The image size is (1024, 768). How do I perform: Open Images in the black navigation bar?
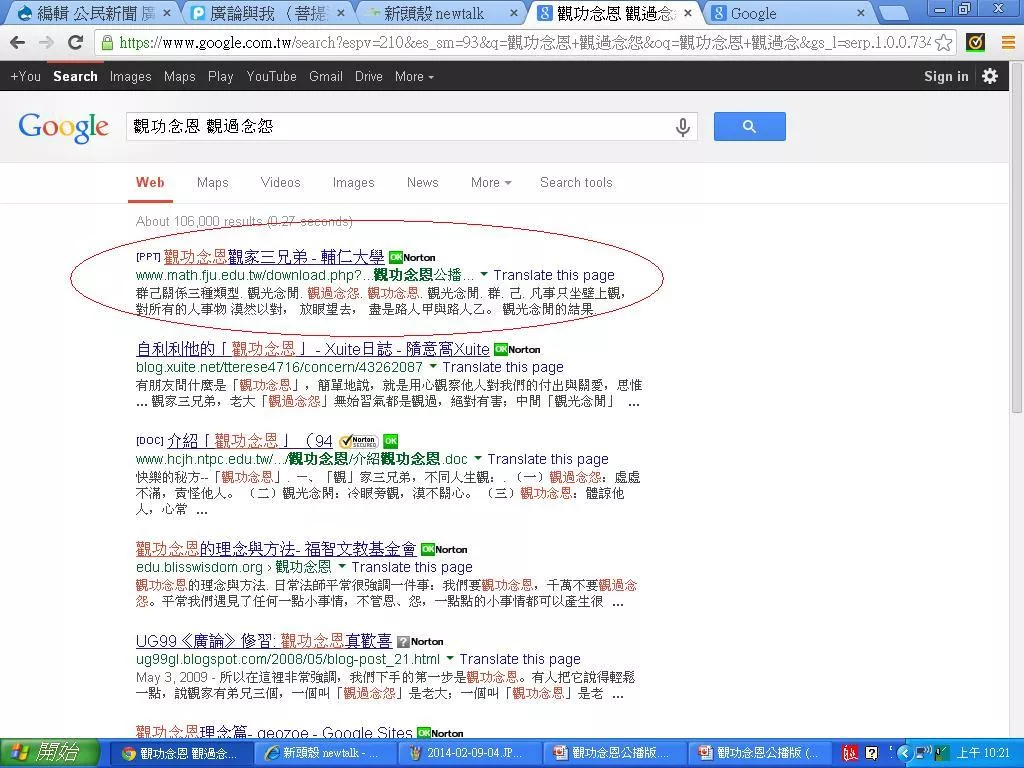131,76
